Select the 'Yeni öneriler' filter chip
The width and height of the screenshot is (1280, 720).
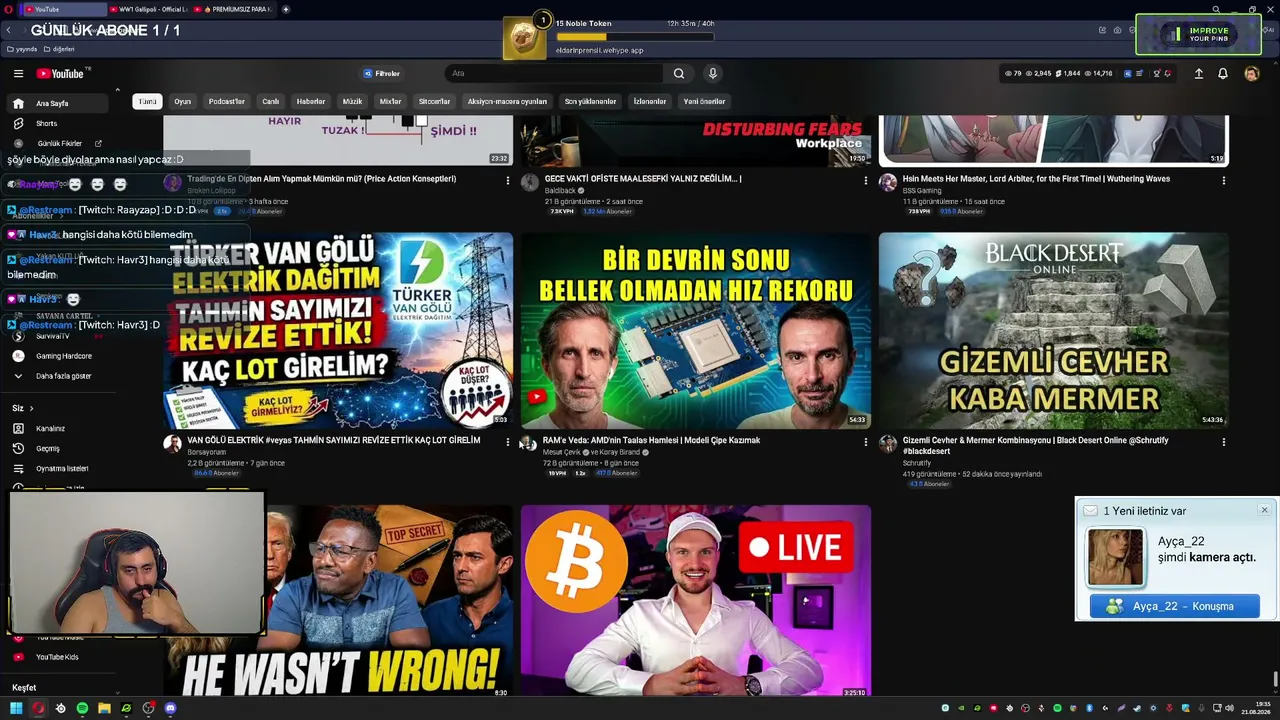pos(704,101)
